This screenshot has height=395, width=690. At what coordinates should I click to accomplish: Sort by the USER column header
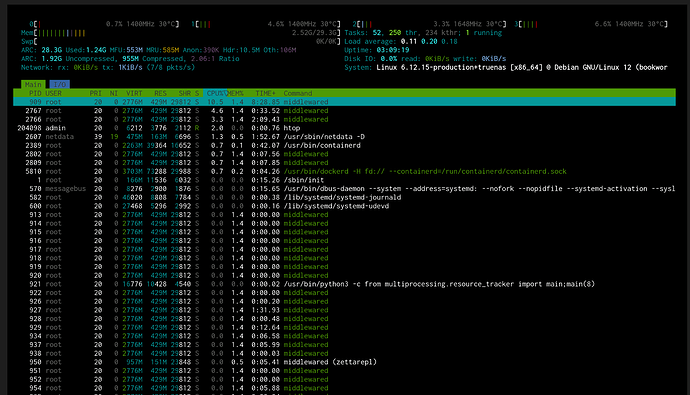tap(54, 93)
